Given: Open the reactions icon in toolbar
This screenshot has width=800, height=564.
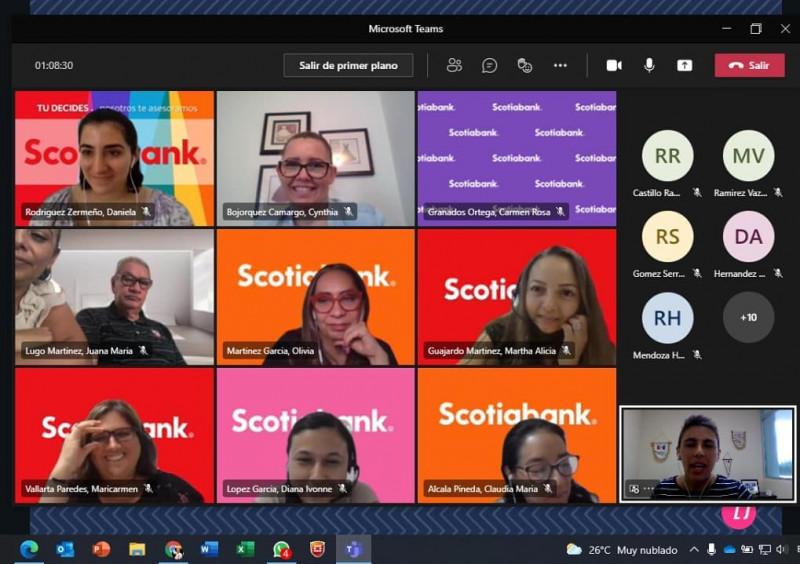Looking at the screenshot, I should pyautogui.click(x=524, y=65).
